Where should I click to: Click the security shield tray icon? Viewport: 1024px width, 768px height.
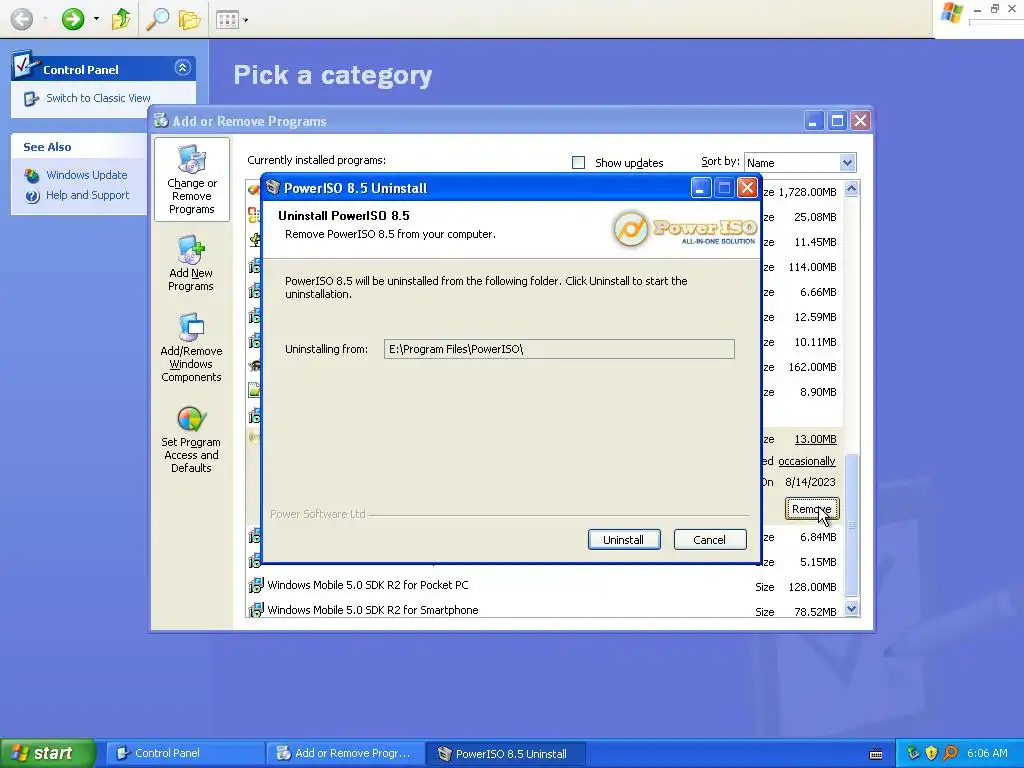tap(931, 753)
